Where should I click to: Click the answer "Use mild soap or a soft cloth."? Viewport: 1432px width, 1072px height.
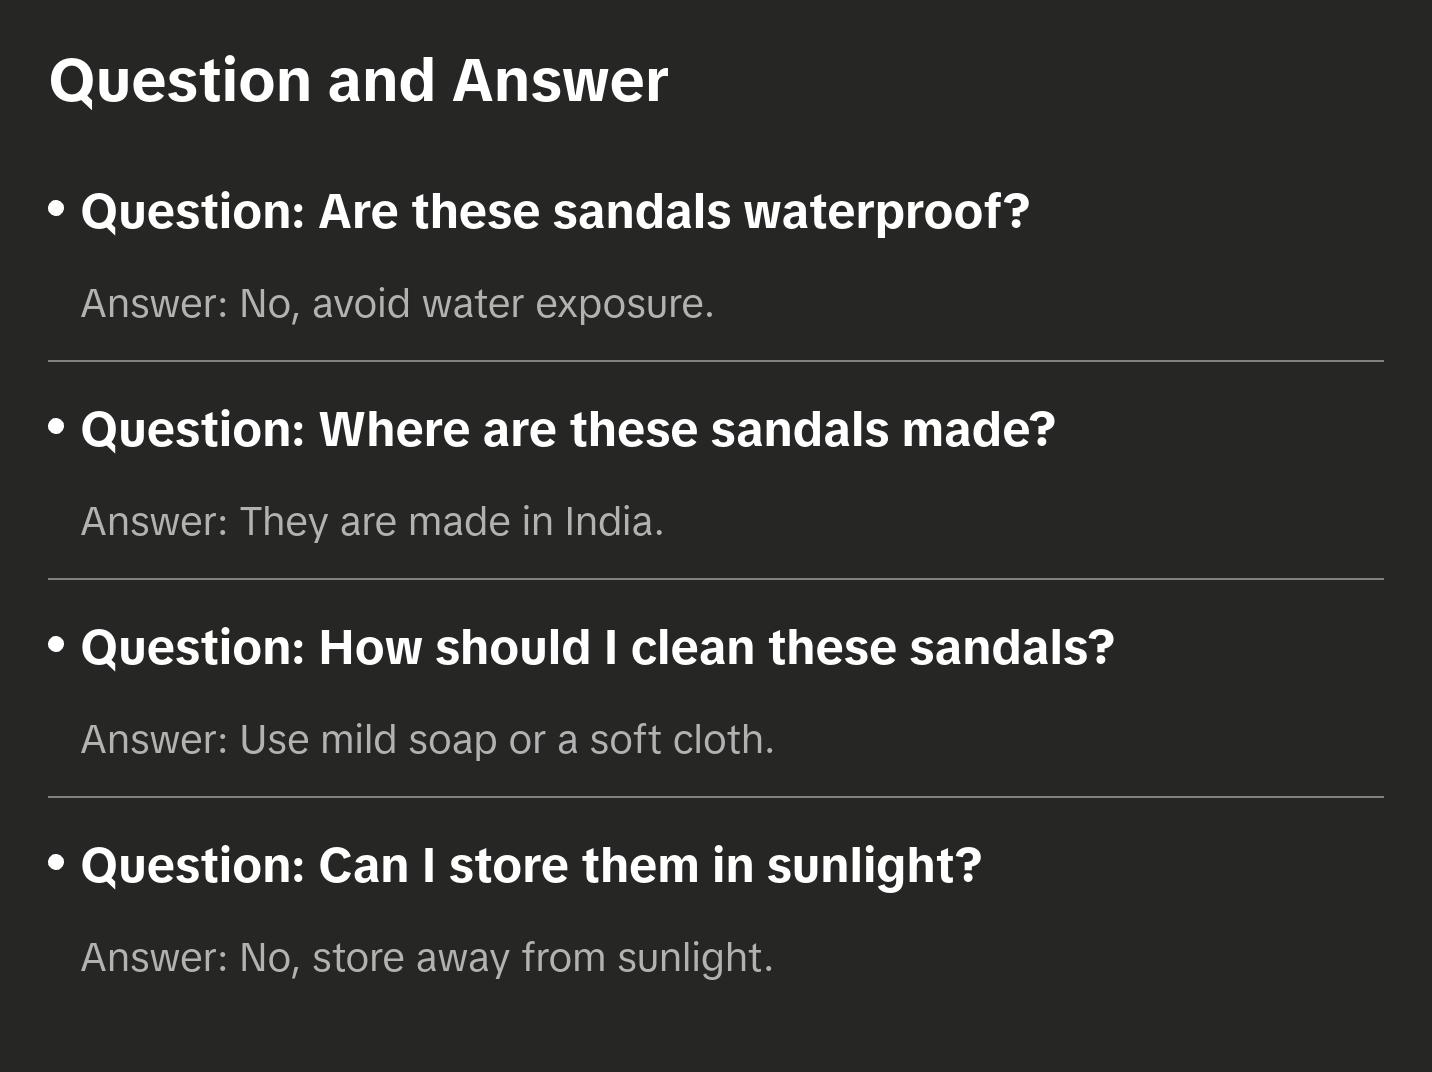click(427, 740)
